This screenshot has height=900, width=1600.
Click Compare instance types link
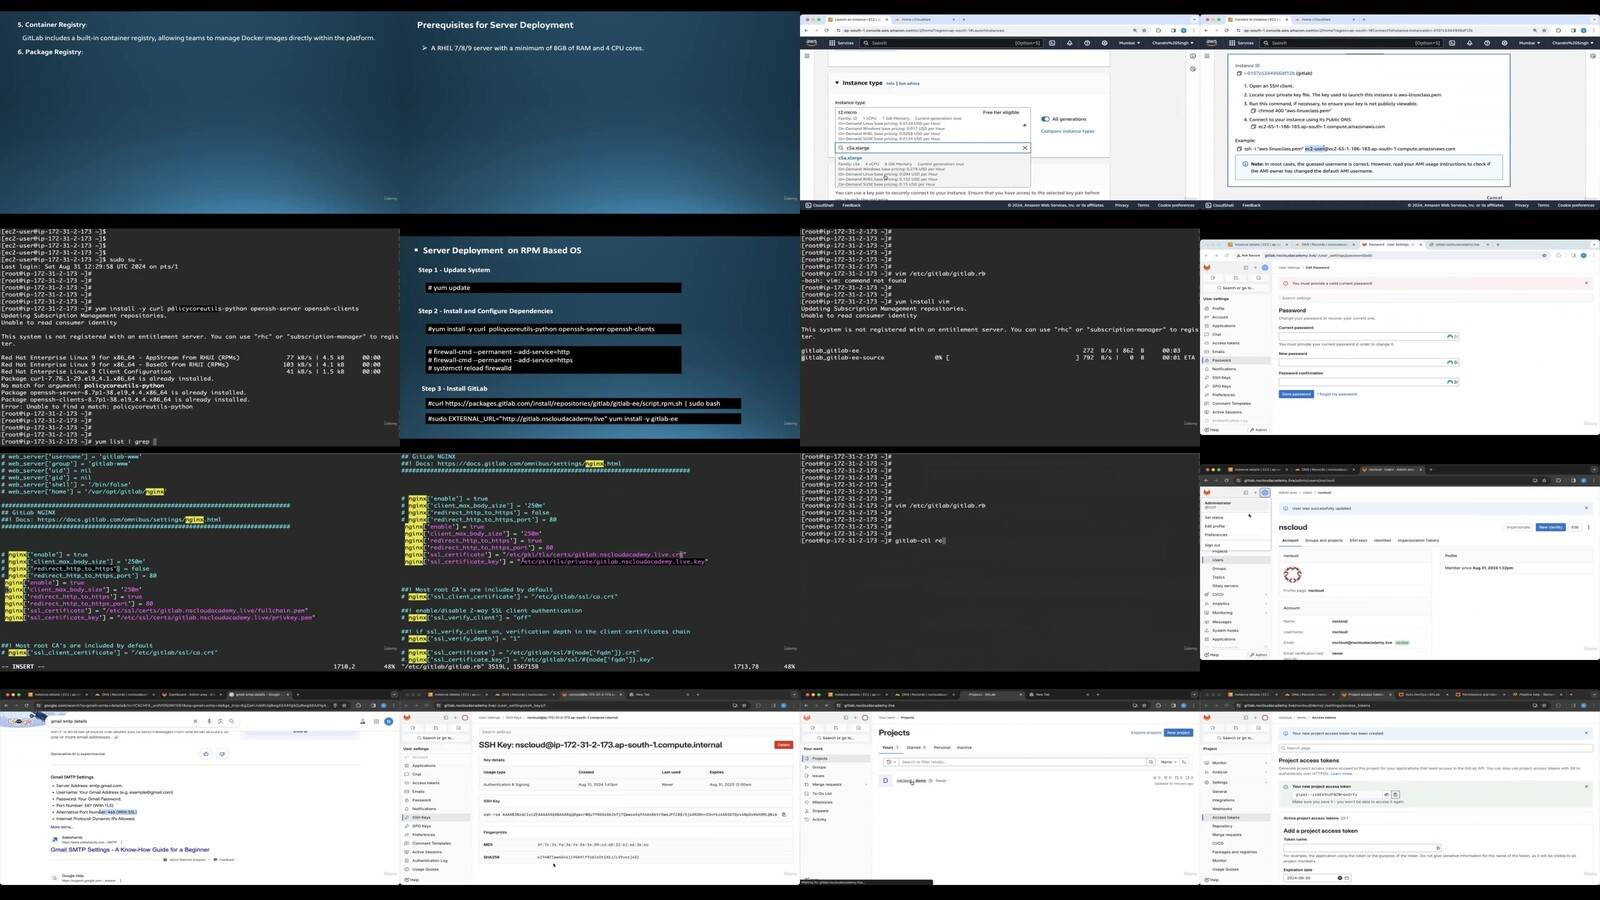[1068, 131]
